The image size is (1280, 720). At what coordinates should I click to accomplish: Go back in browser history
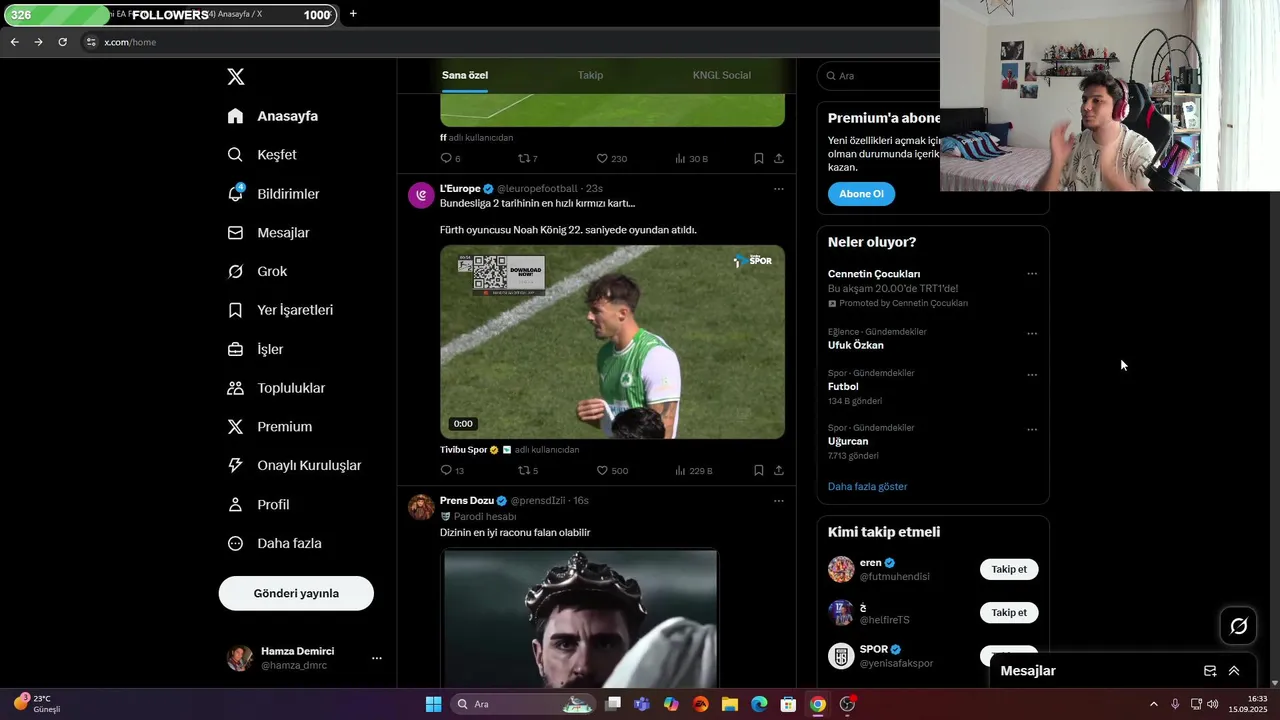coord(14,42)
